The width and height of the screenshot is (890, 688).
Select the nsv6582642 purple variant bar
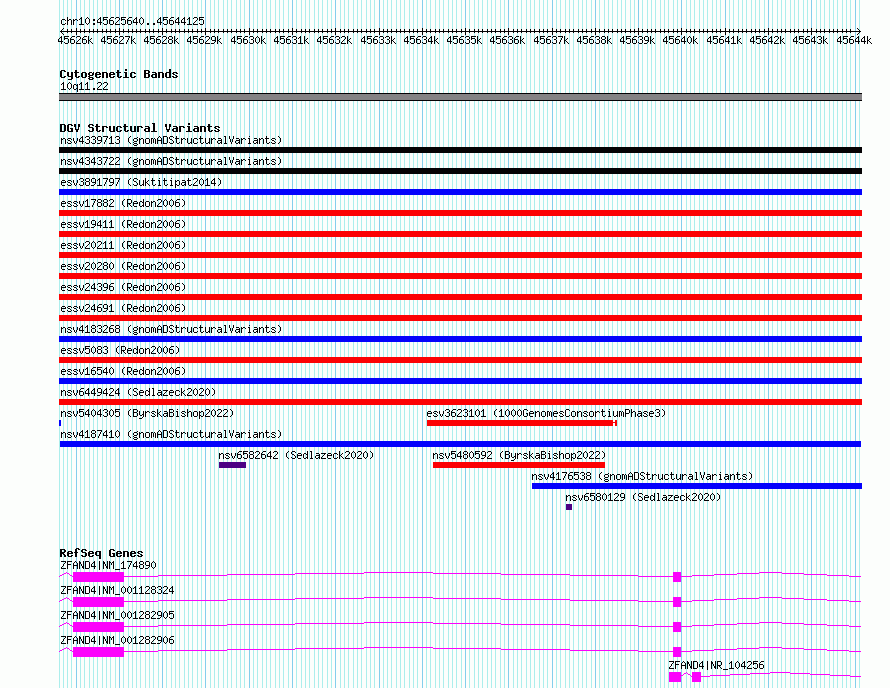coord(232,465)
